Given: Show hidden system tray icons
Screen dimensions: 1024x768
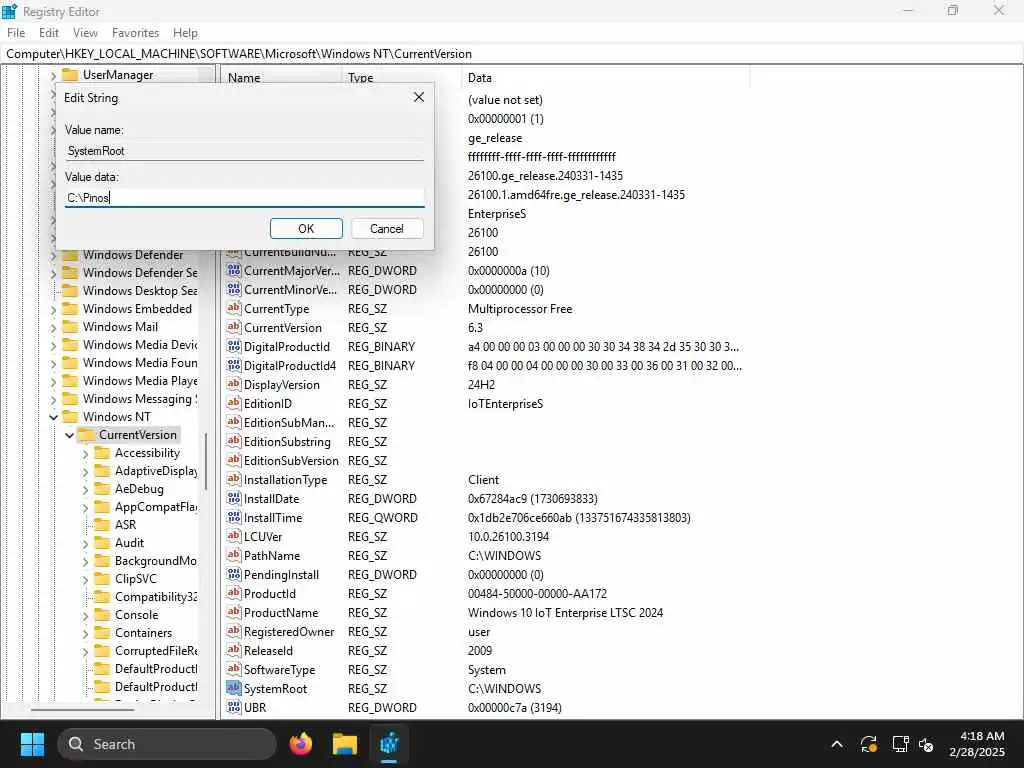Looking at the screenshot, I should [x=837, y=744].
